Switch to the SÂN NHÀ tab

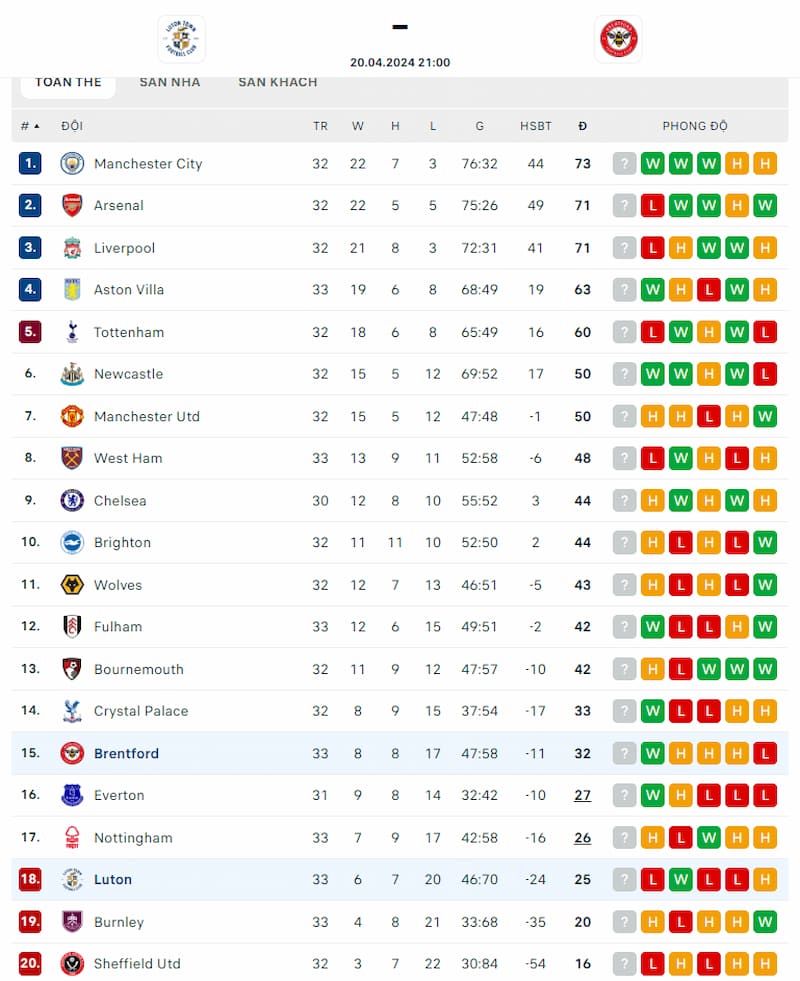[170, 82]
